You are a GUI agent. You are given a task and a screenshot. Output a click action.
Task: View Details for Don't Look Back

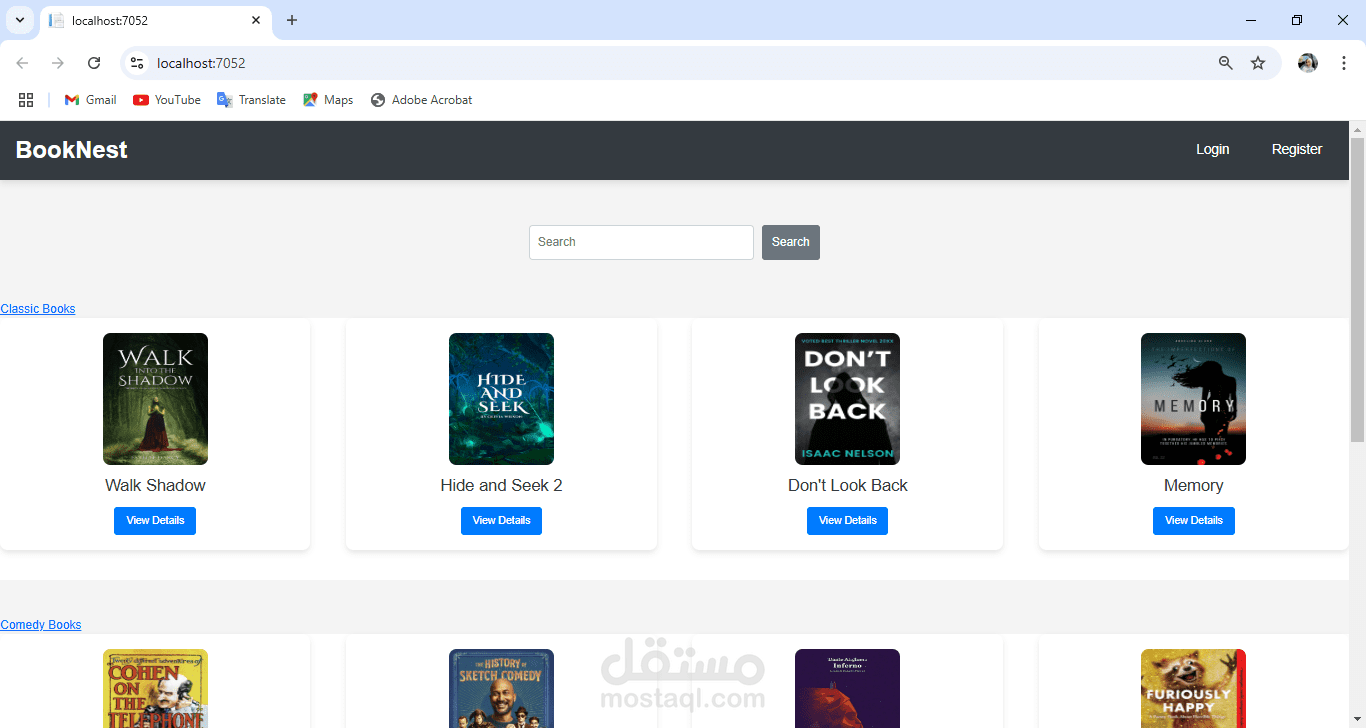(x=847, y=521)
